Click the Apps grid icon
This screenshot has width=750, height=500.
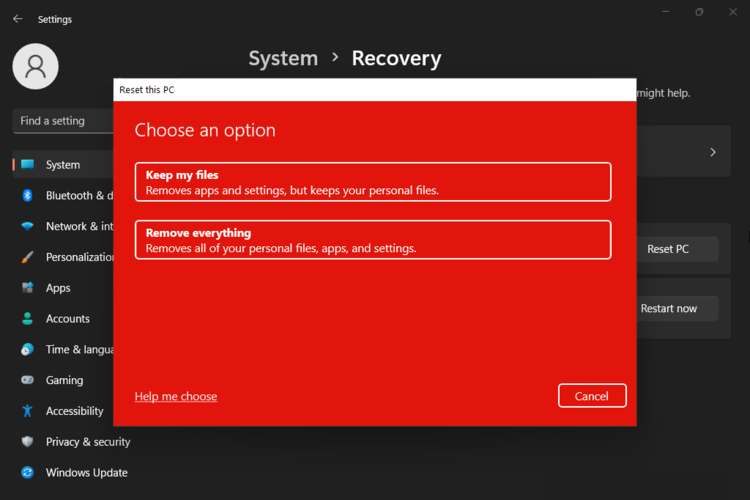[27, 288]
